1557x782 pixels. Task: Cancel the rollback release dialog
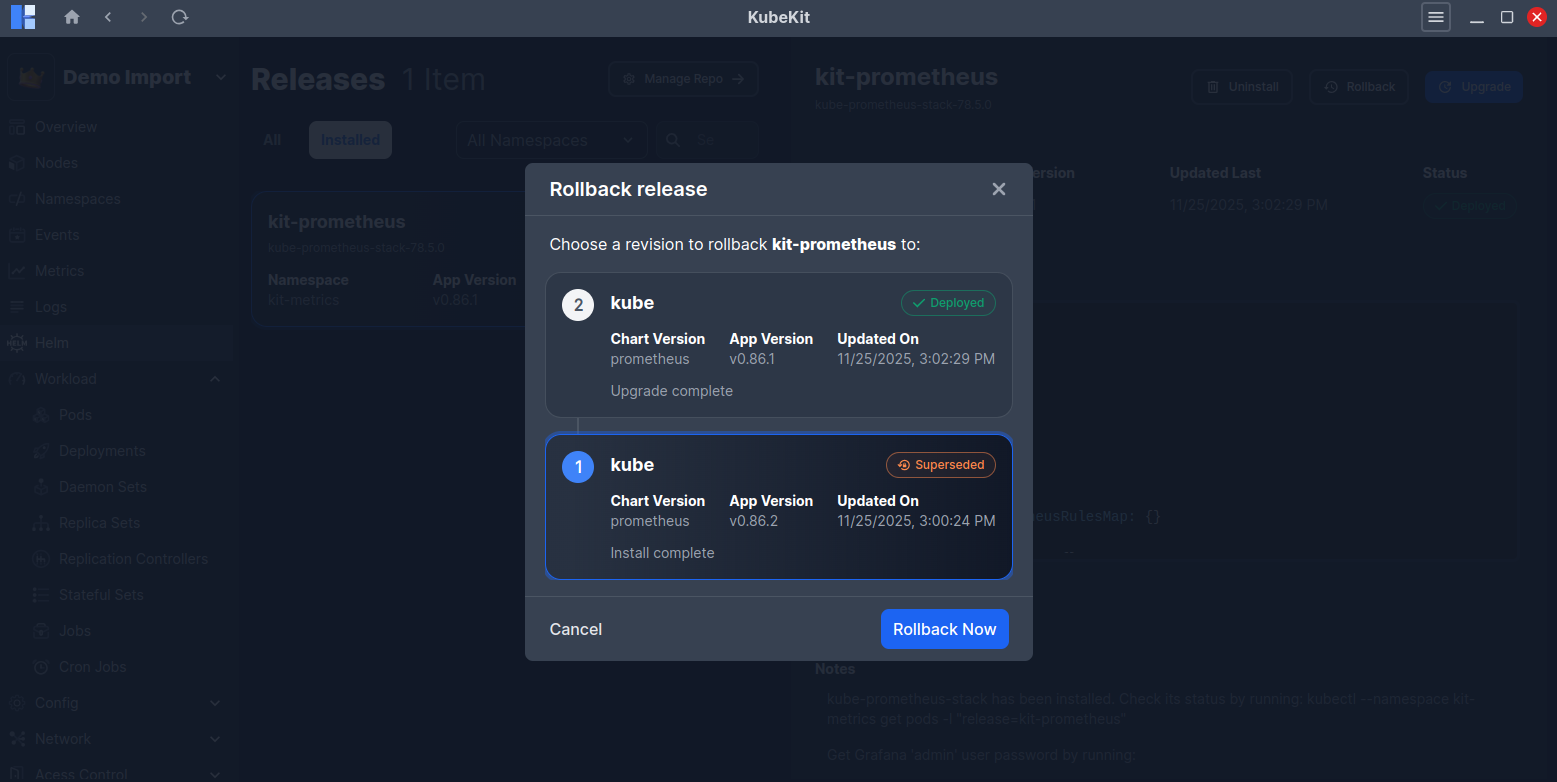[x=575, y=629]
